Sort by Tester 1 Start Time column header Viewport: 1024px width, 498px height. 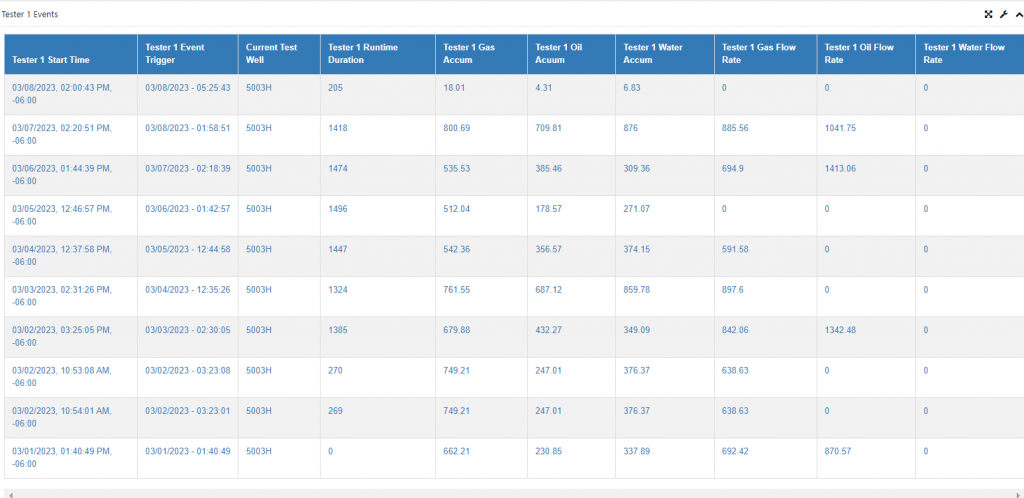pos(51,59)
